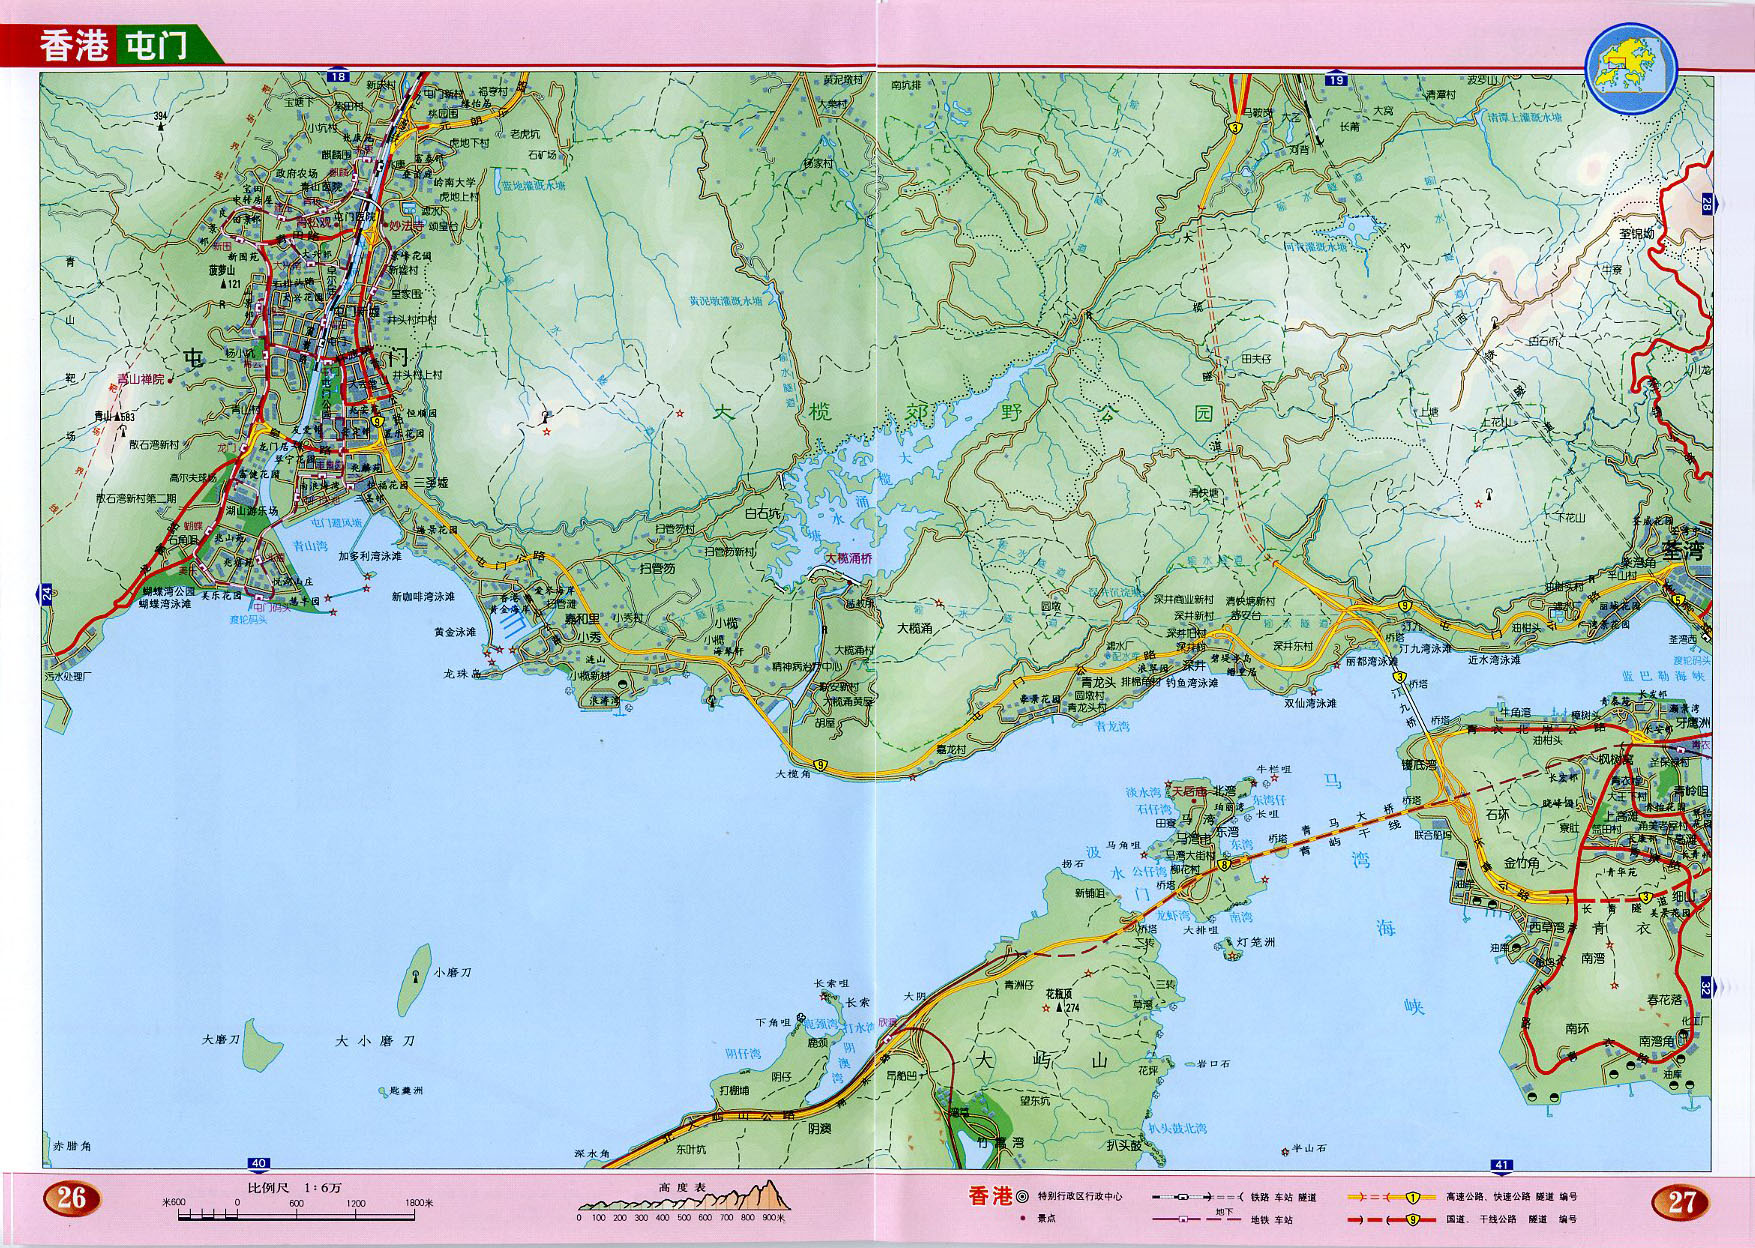Go to adjacent page 41 marker at bottom
1755x1248 pixels.
coord(1501,1164)
